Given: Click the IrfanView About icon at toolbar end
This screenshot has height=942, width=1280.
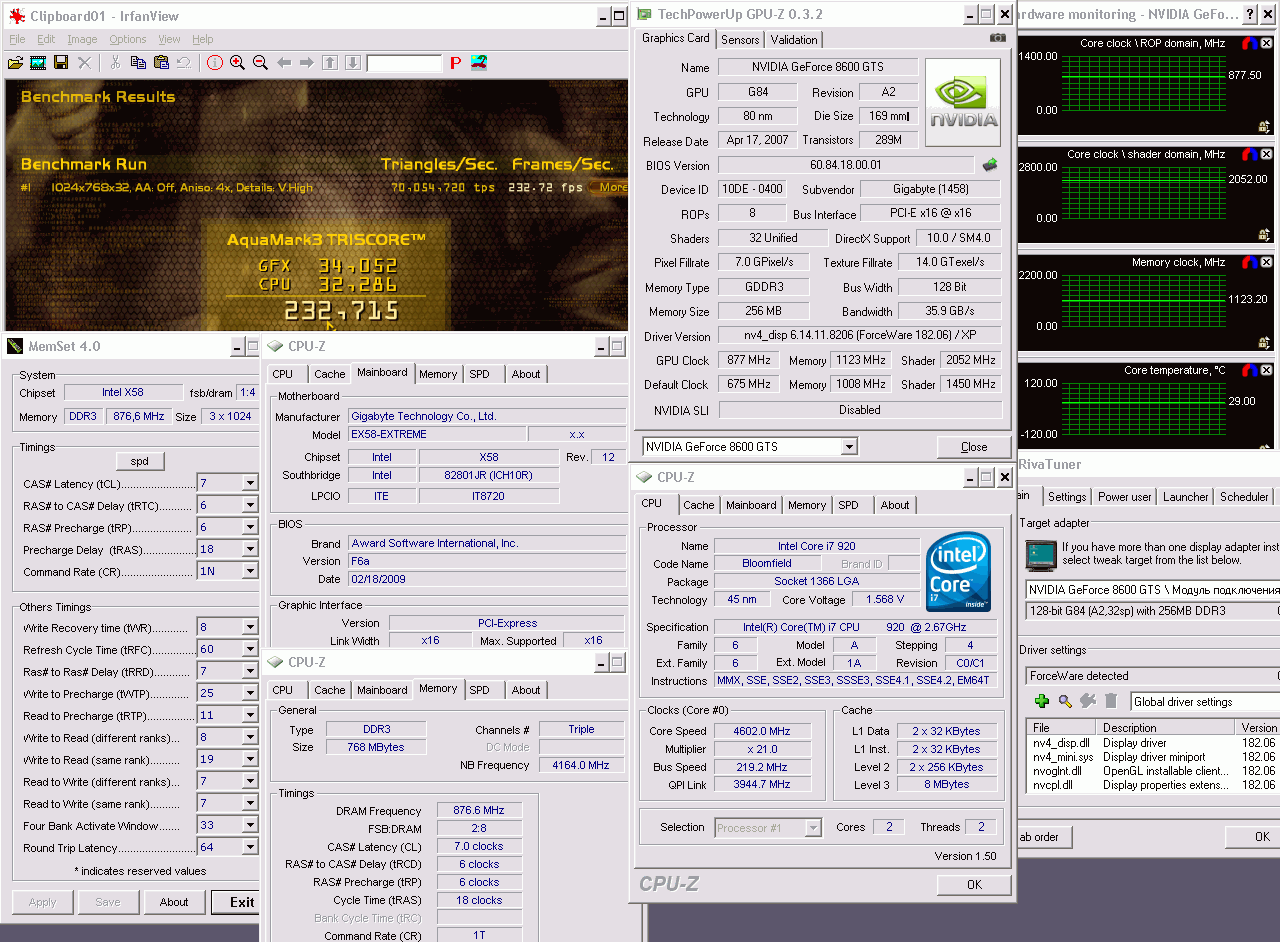Looking at the screenshot, I should click(x=479, y=62).
